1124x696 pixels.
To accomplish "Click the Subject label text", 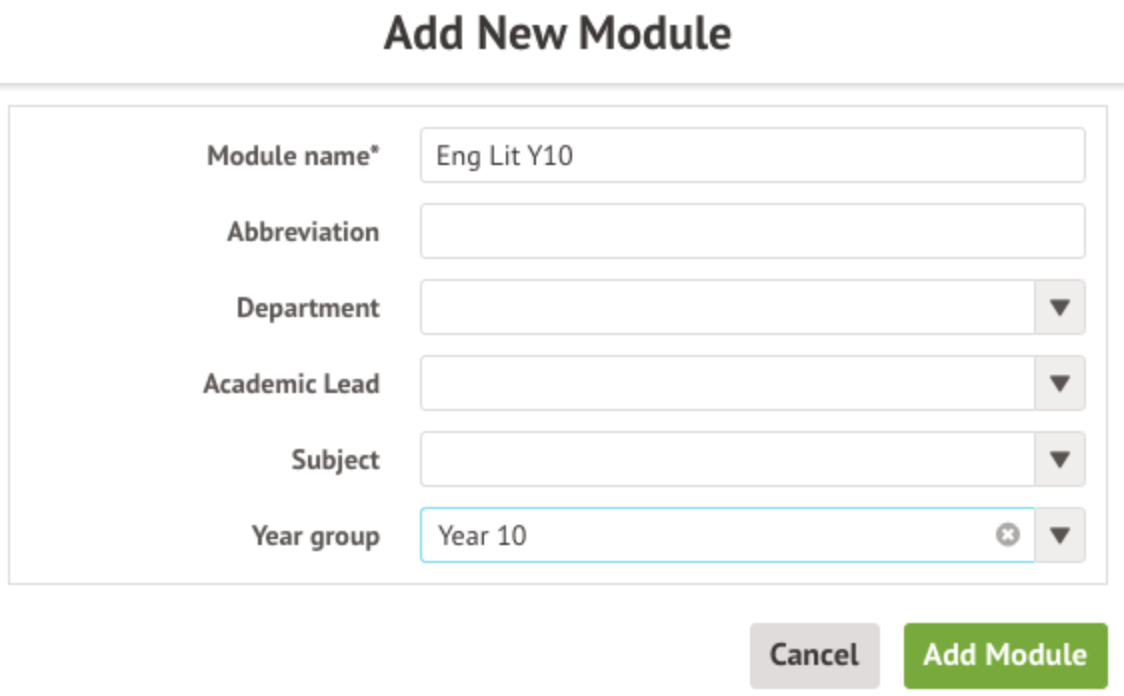I will (335, 460).
